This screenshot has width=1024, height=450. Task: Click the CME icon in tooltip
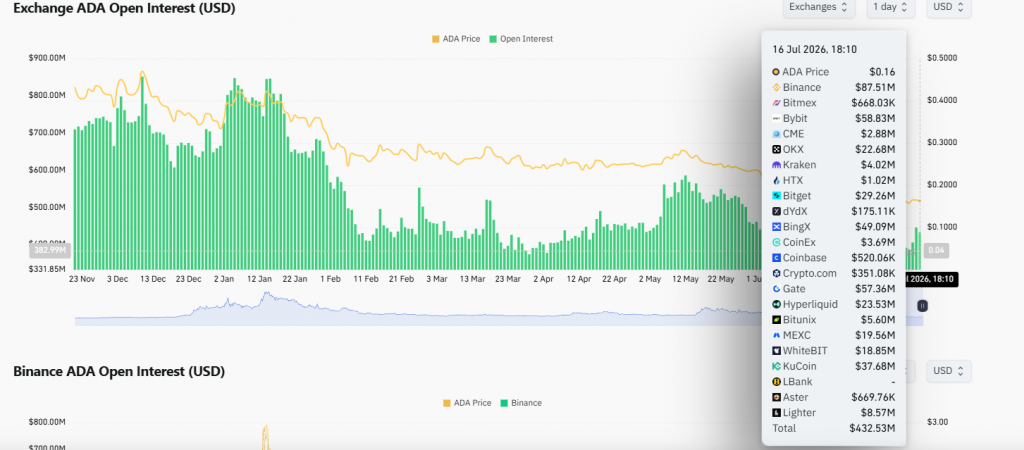[x=776, y=134]
